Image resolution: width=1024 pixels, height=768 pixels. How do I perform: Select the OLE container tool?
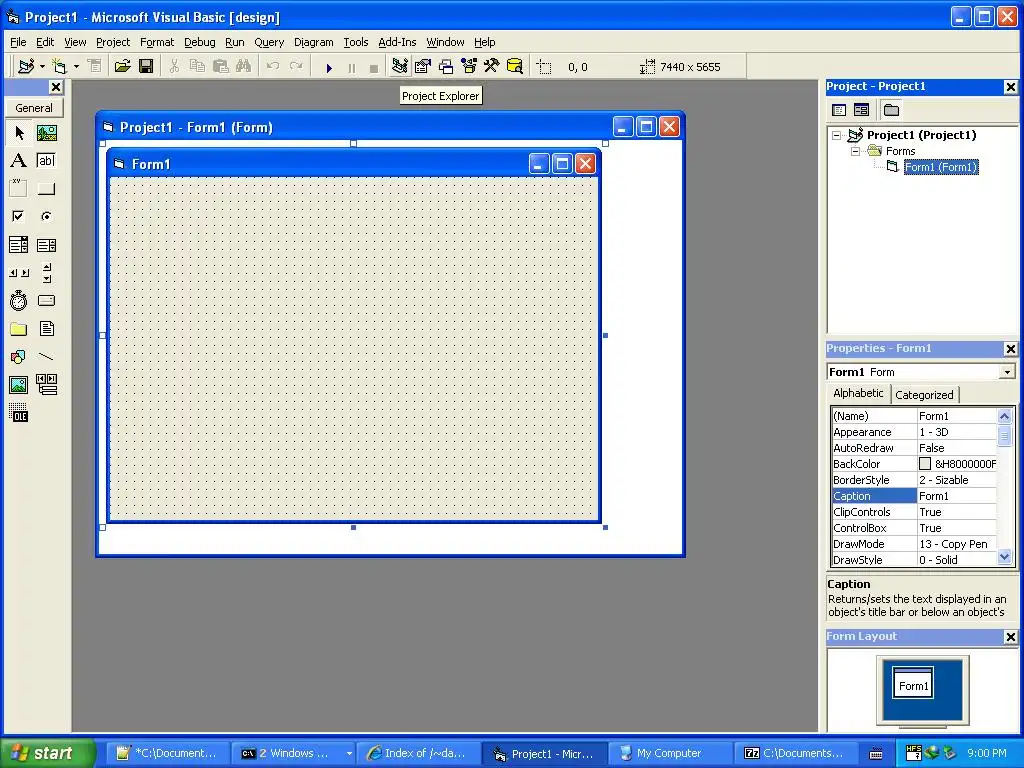tap(19, 413)
